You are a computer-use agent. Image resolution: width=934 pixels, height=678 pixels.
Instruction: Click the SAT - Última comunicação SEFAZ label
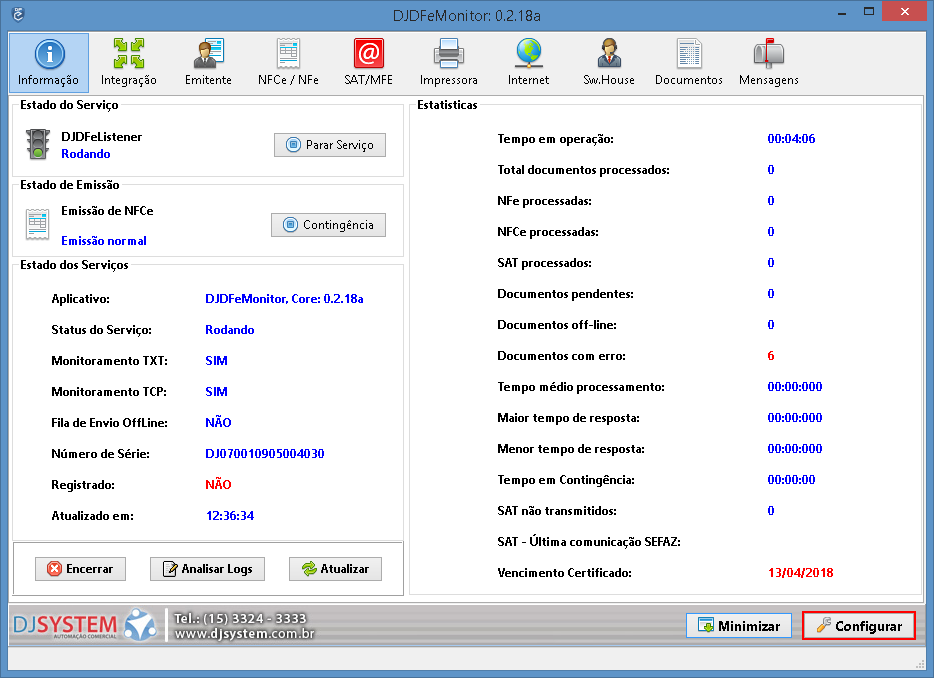589,542
